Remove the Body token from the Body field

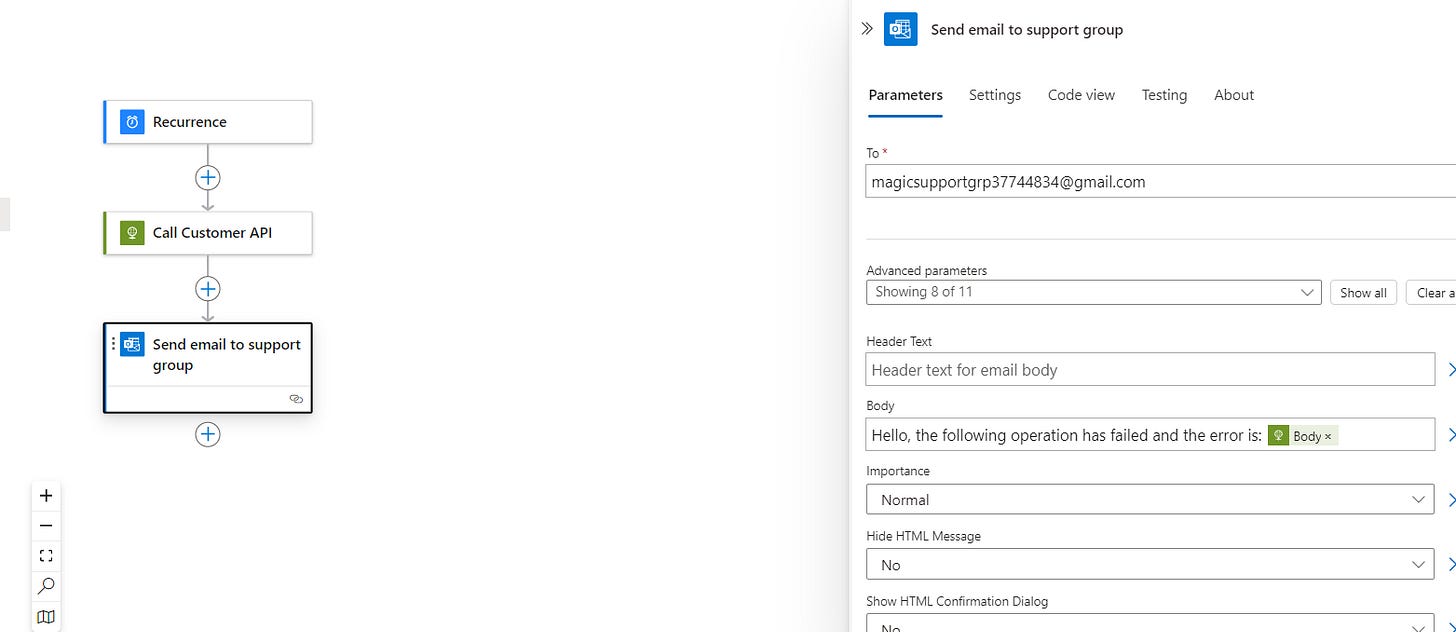click(x=1327, y=435)
